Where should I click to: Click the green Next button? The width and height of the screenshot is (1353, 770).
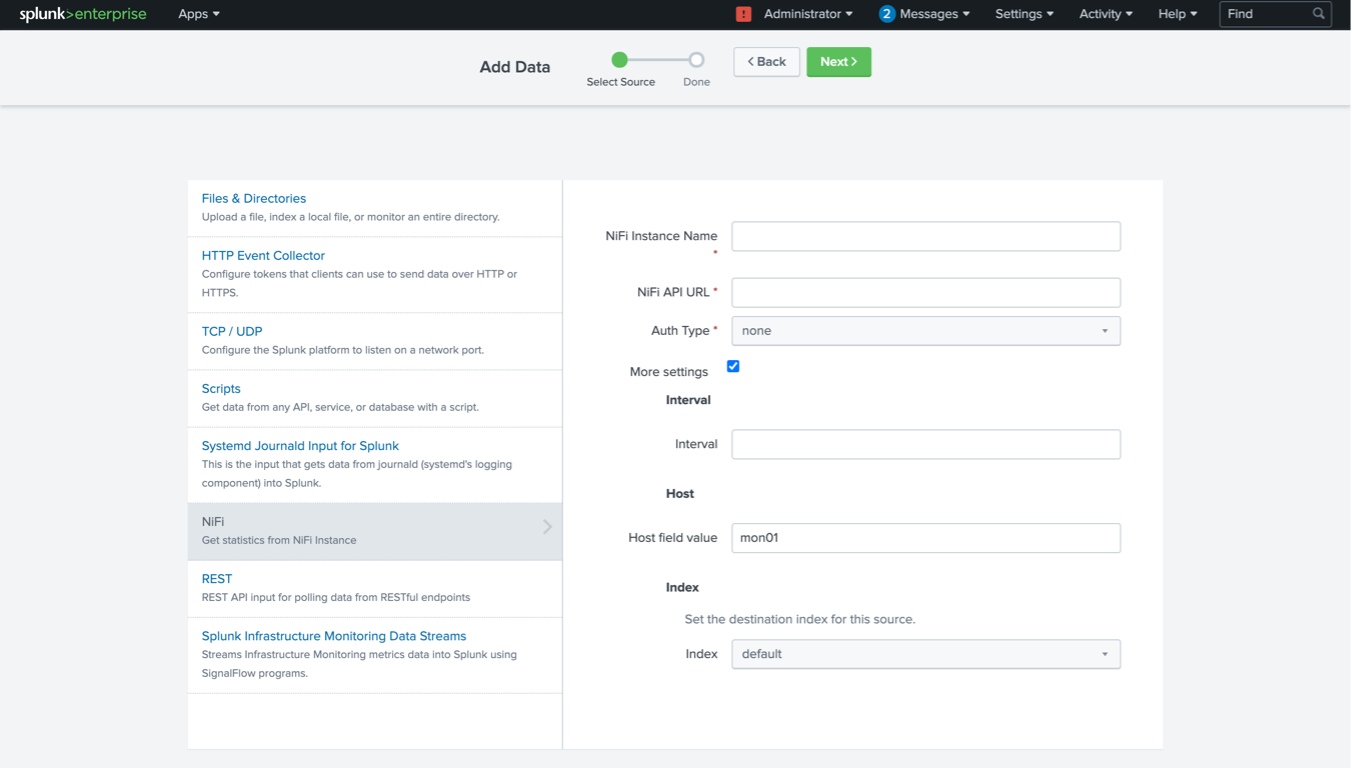(839, 62)
